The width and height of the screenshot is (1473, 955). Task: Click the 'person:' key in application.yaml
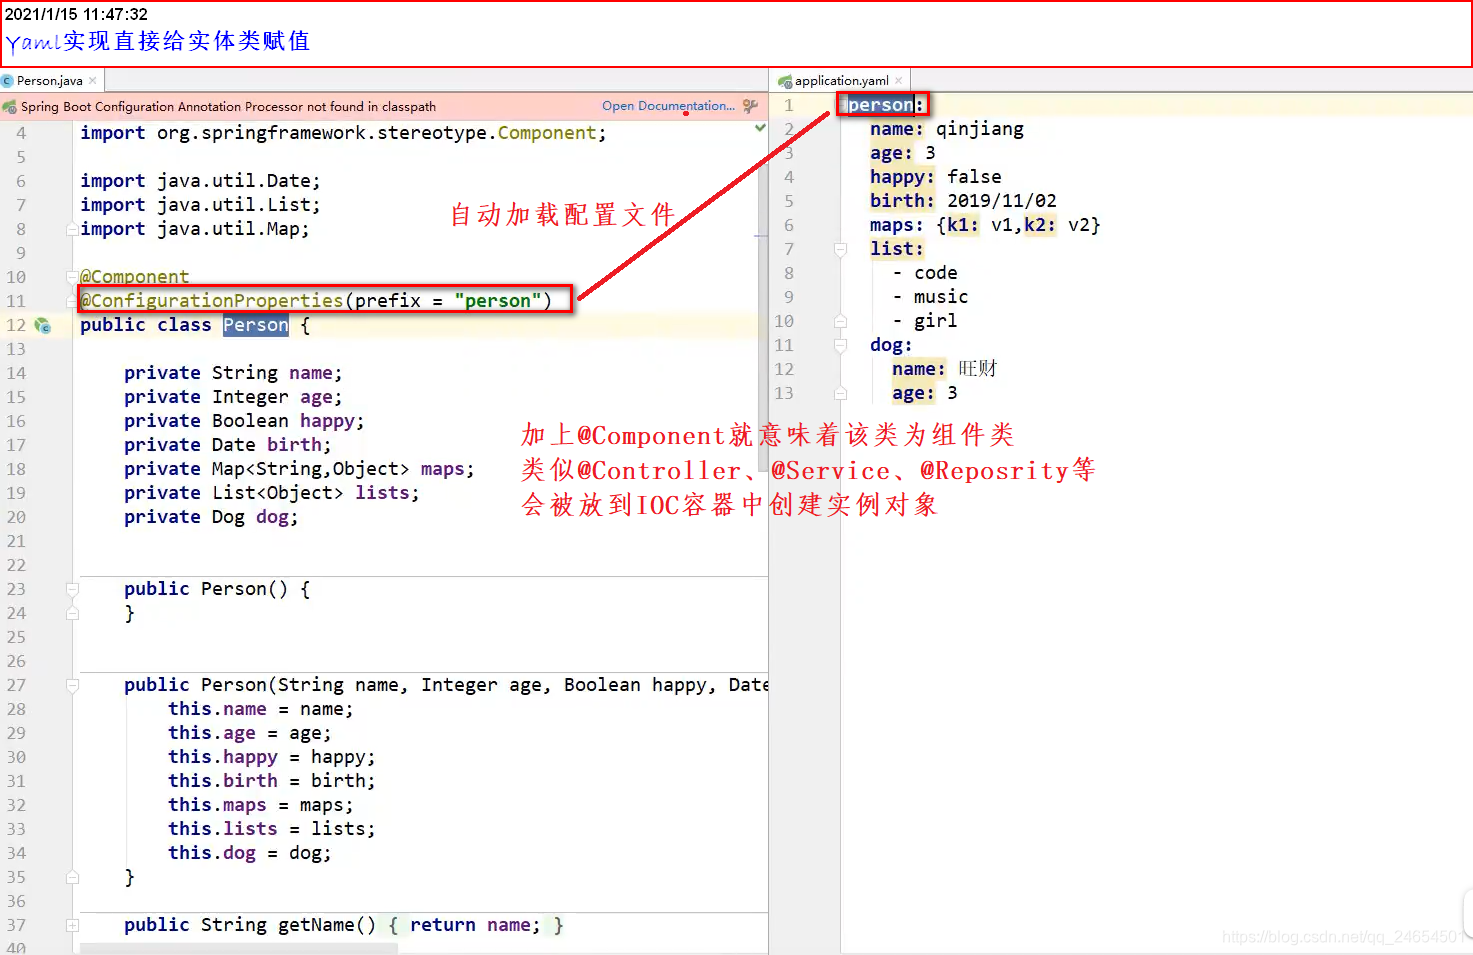pos(886,105)
